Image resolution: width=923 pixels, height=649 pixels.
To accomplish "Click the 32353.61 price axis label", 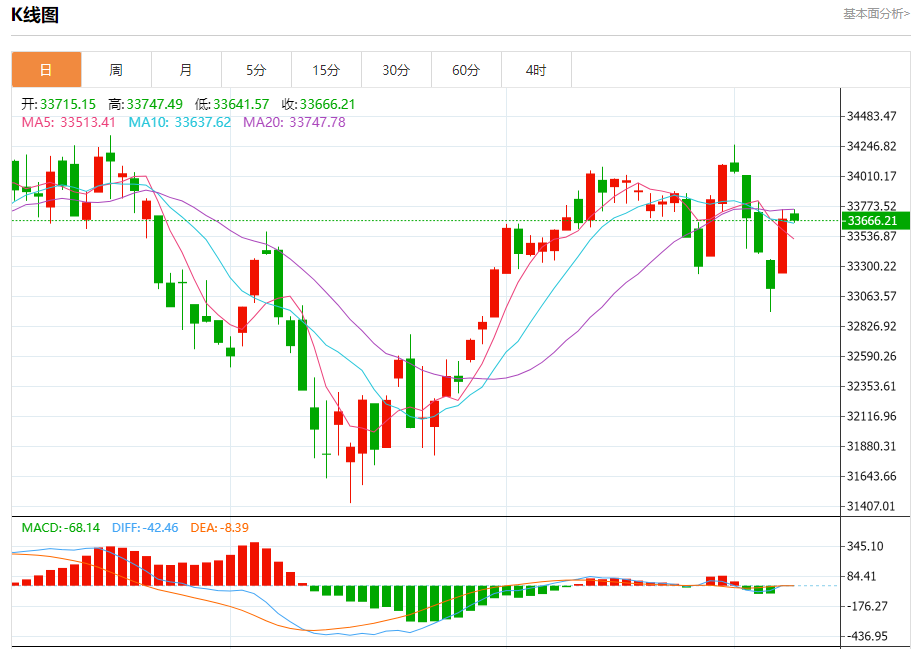I will click(871, 386).
